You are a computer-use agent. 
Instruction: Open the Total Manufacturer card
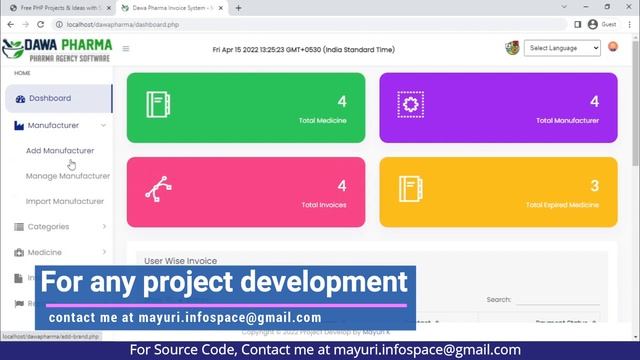coord(498,108)
